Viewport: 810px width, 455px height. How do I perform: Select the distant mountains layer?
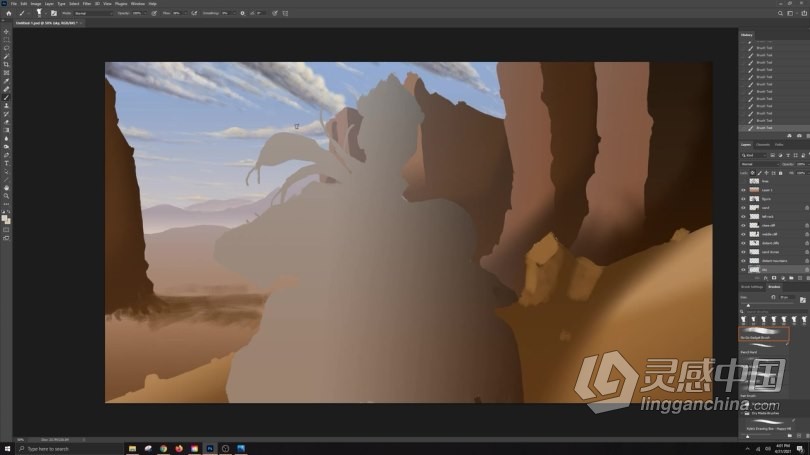click(x=775, y=261)
